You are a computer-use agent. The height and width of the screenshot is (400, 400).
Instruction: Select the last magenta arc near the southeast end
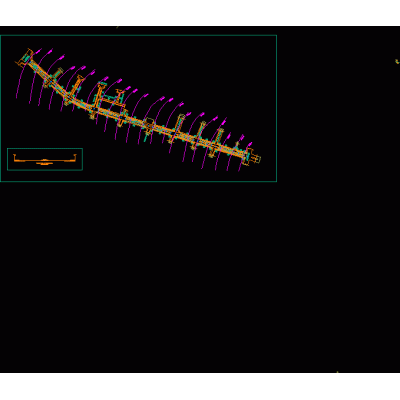244,157
